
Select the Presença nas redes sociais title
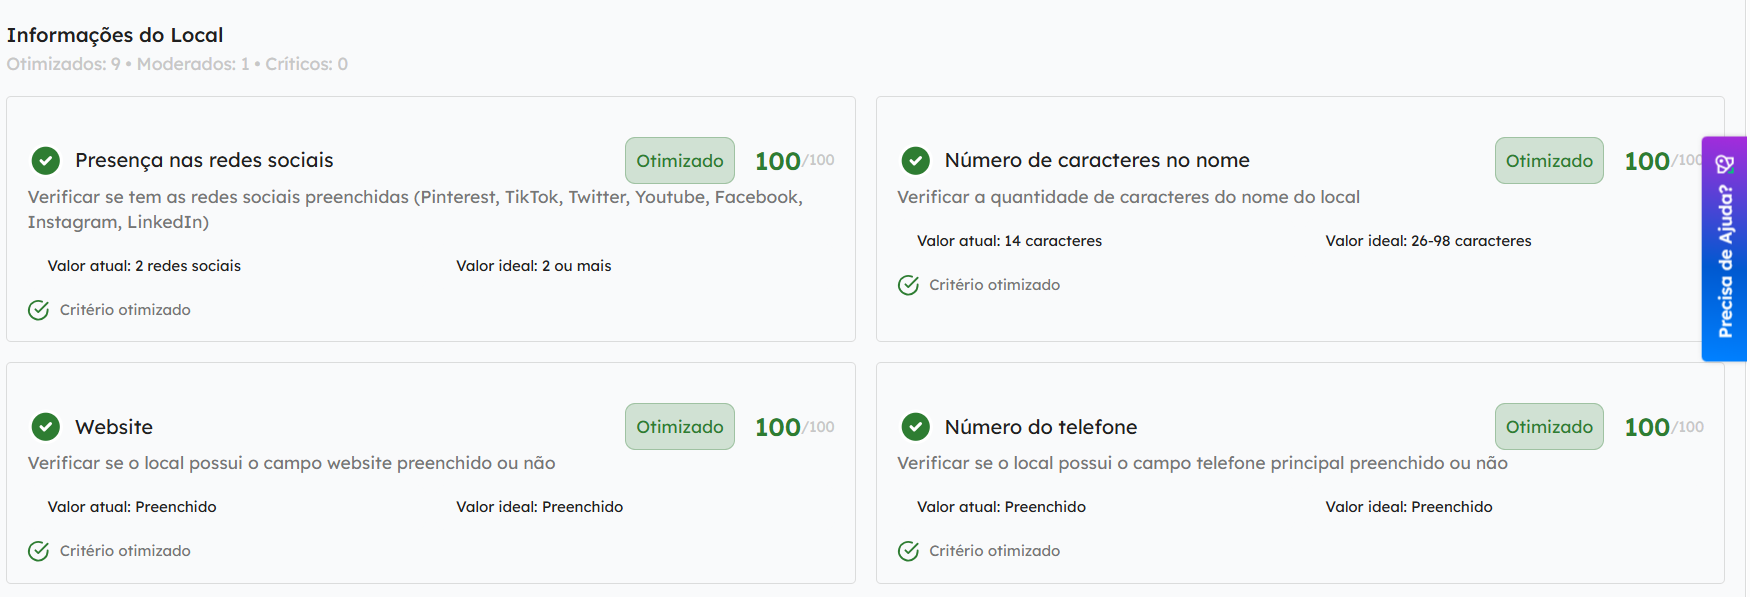[x=204, y=160]
